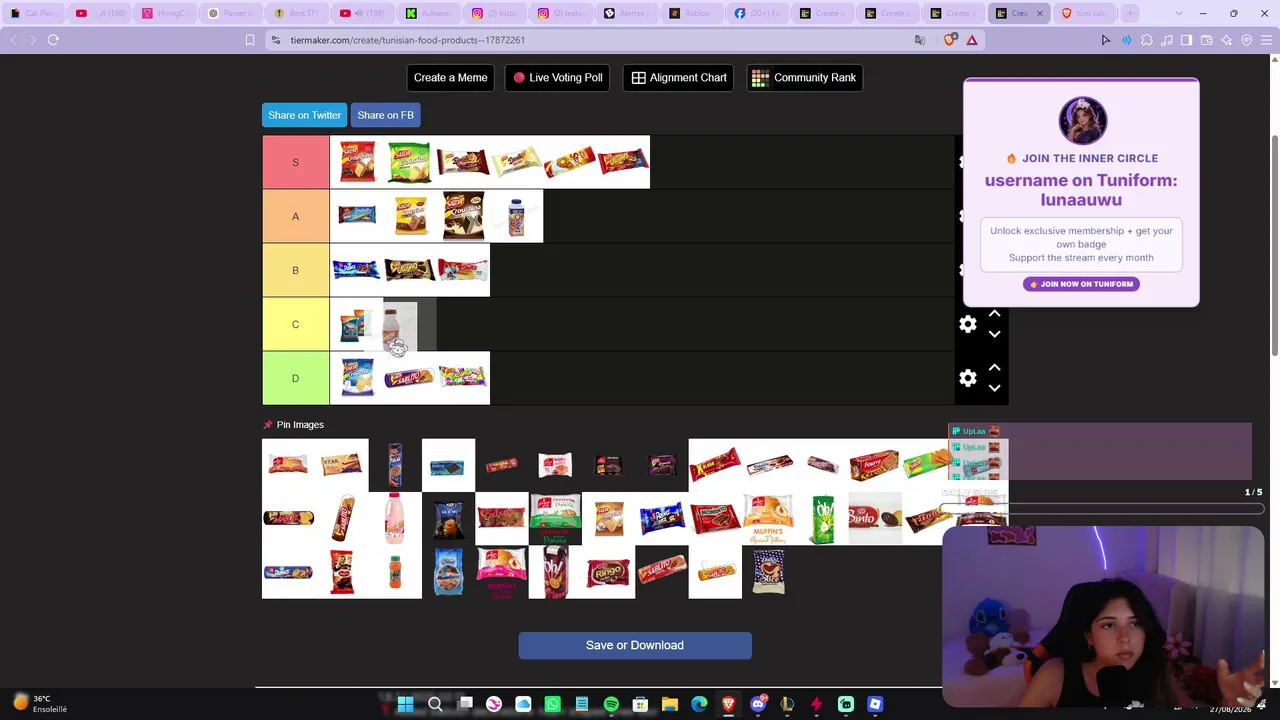Open File Explorer from the taskbar
Image resolution: width=1280 pixels, height=720 pixels.
click(x=670, y=704)
